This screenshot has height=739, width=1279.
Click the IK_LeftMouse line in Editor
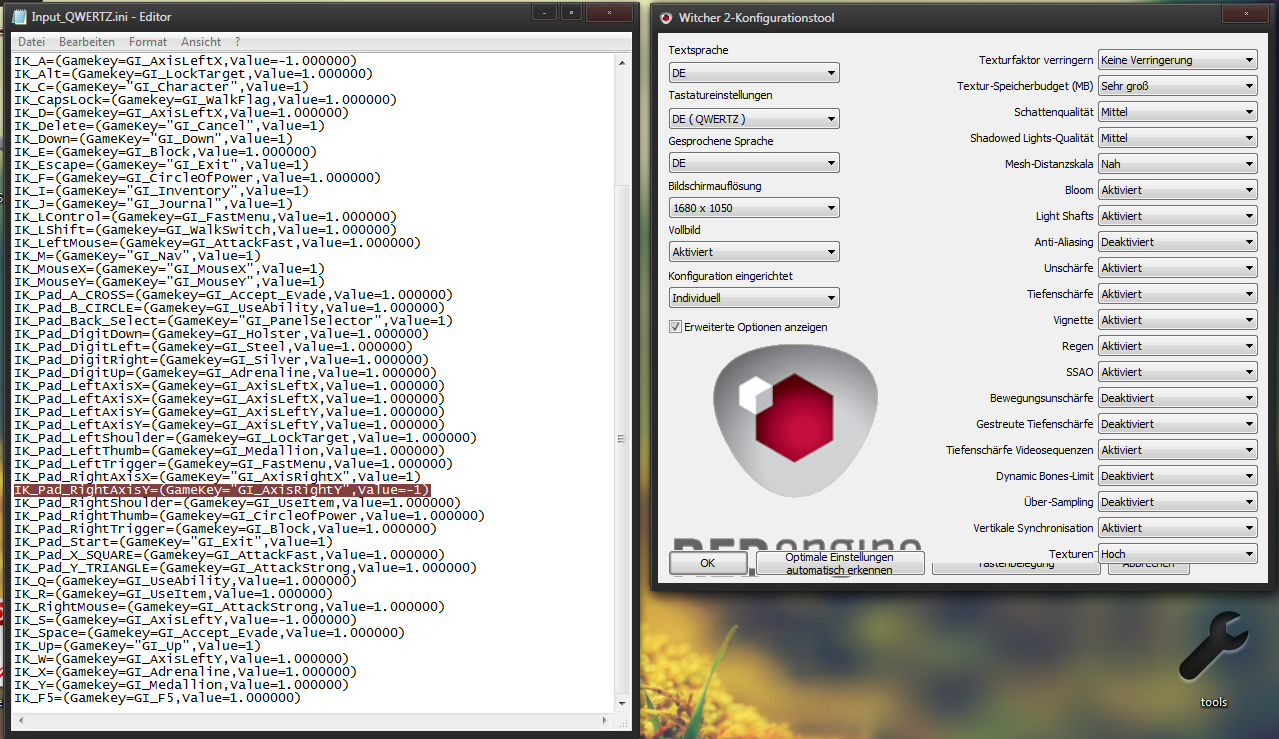217,243
